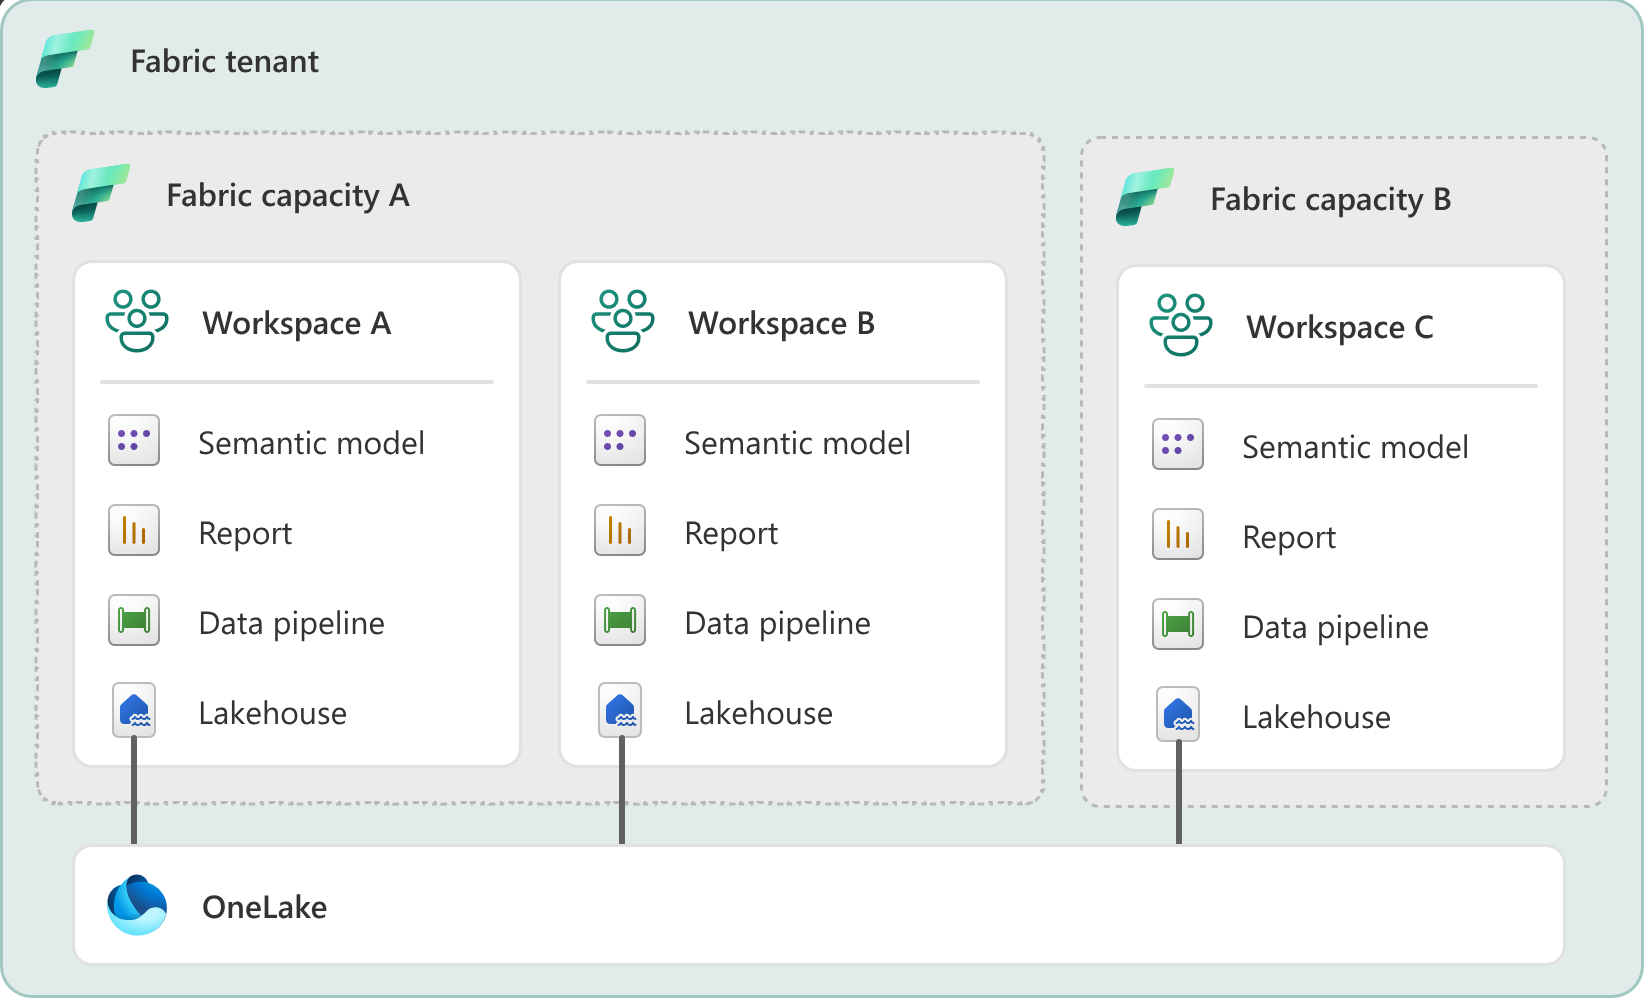
Task: Click the Fabric tenant logo icon
Action: (x=65, y=59)
